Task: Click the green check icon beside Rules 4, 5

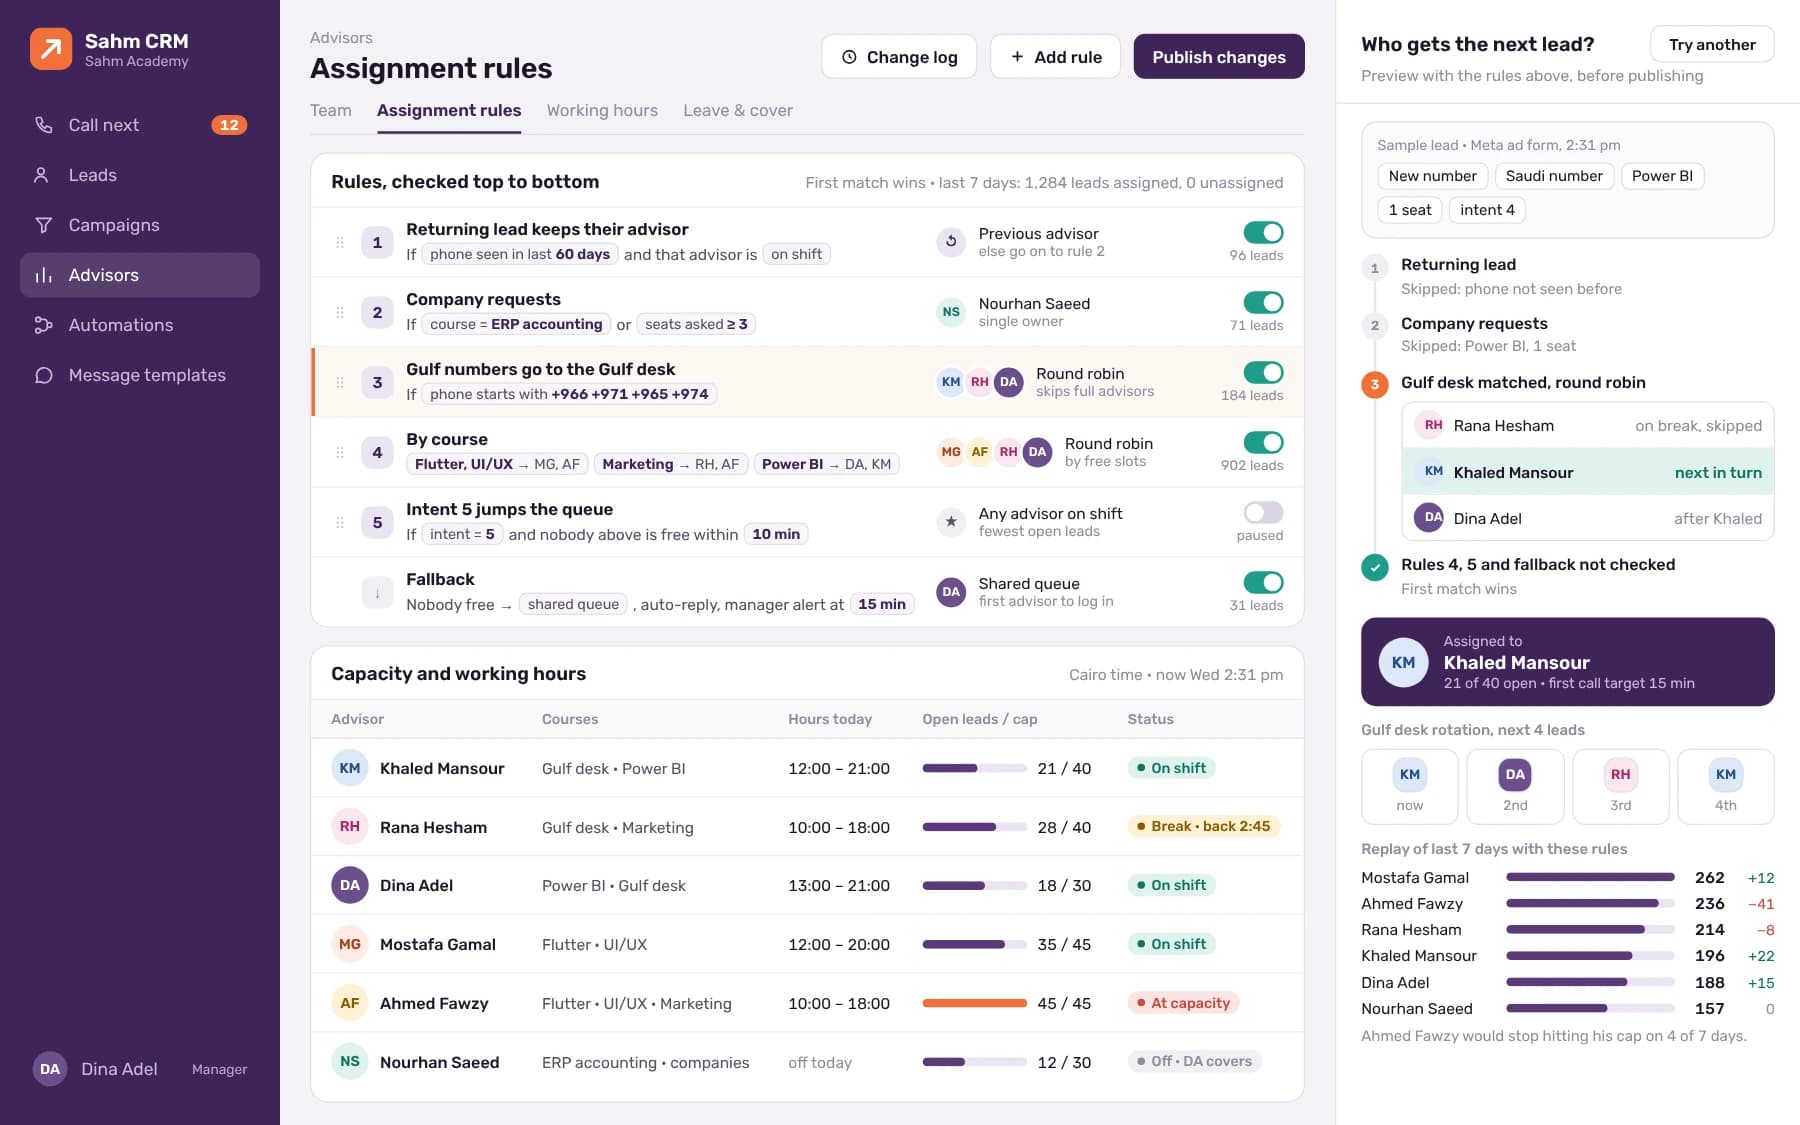Action: (1375, 567)
